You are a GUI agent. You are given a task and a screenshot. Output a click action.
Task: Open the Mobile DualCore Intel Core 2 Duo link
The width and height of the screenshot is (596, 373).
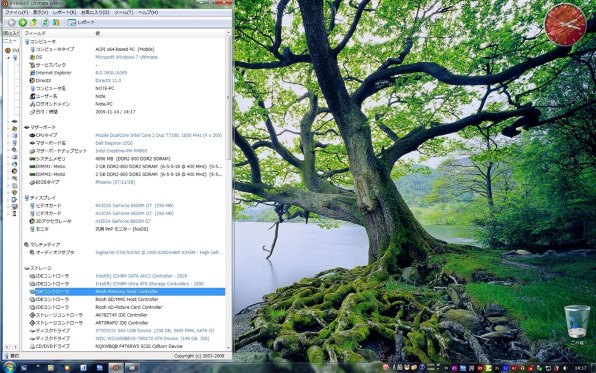(159, 135)
